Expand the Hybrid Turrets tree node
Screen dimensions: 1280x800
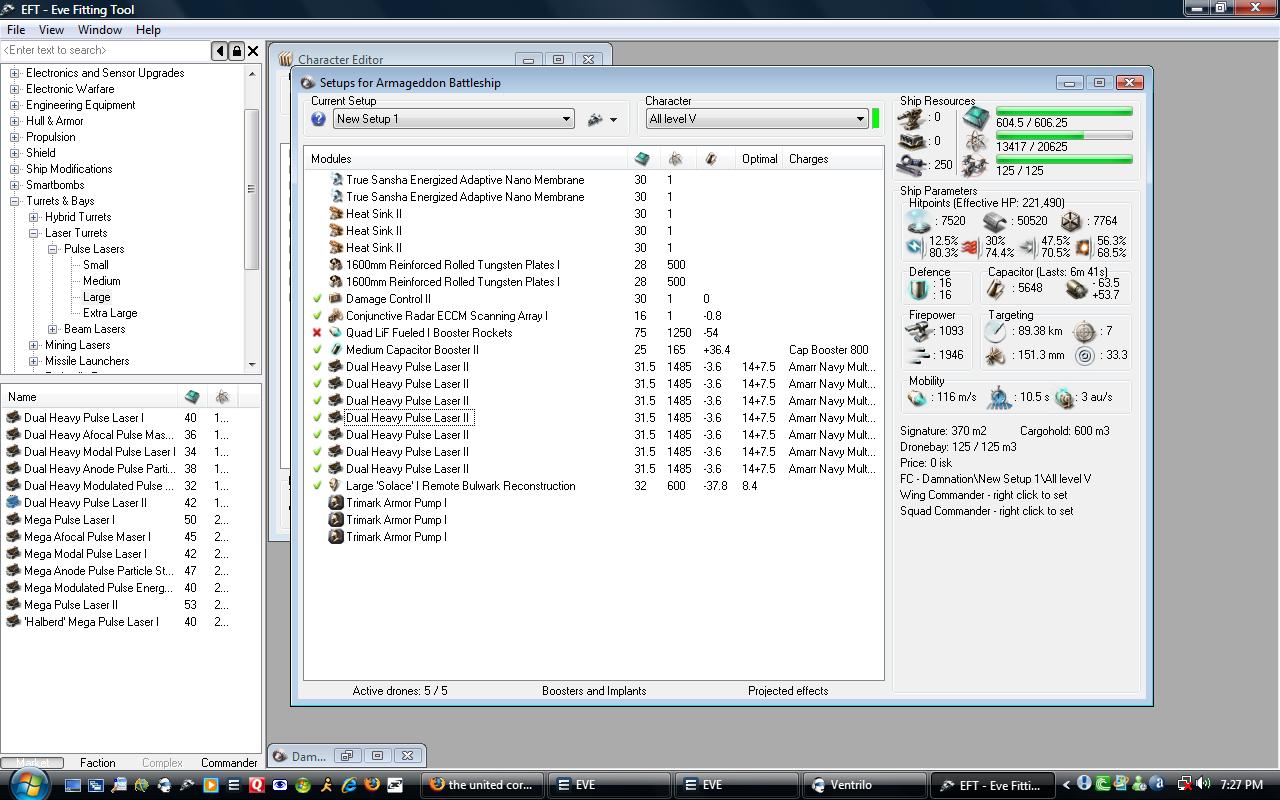(x=34, y=217)
